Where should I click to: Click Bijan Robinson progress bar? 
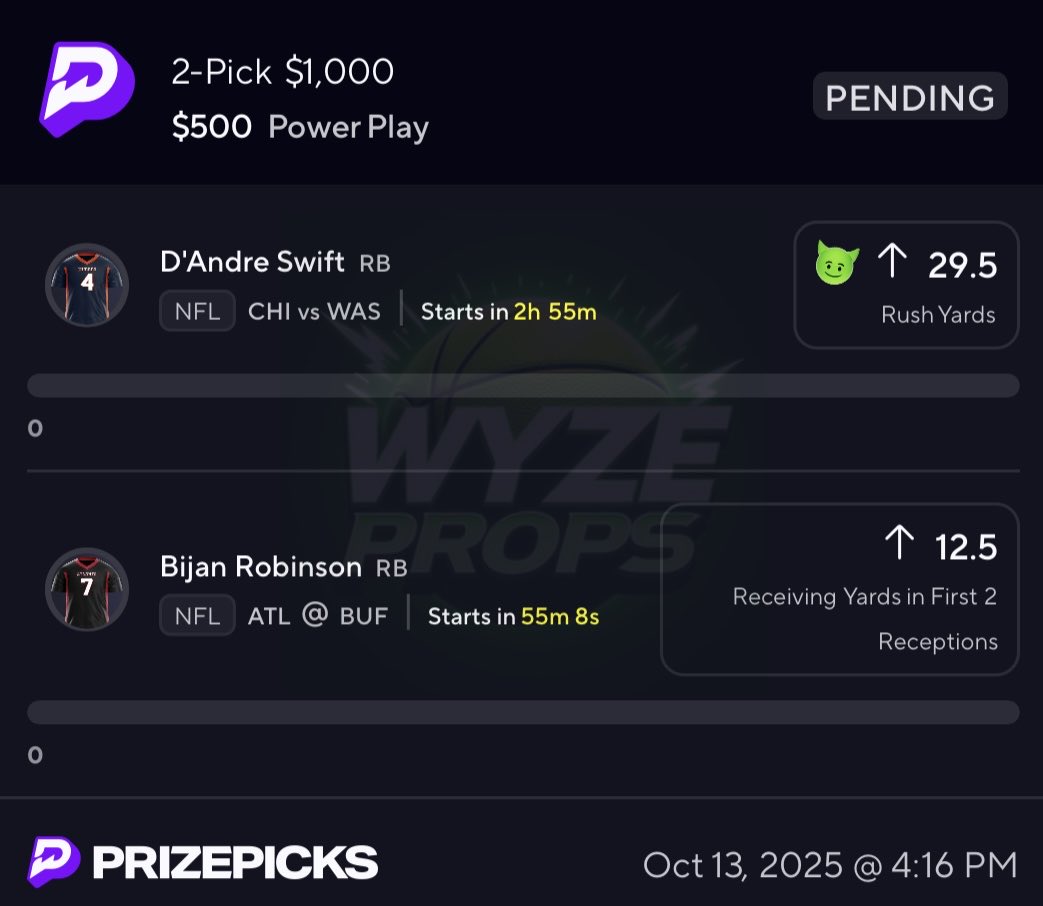point(523,712)
